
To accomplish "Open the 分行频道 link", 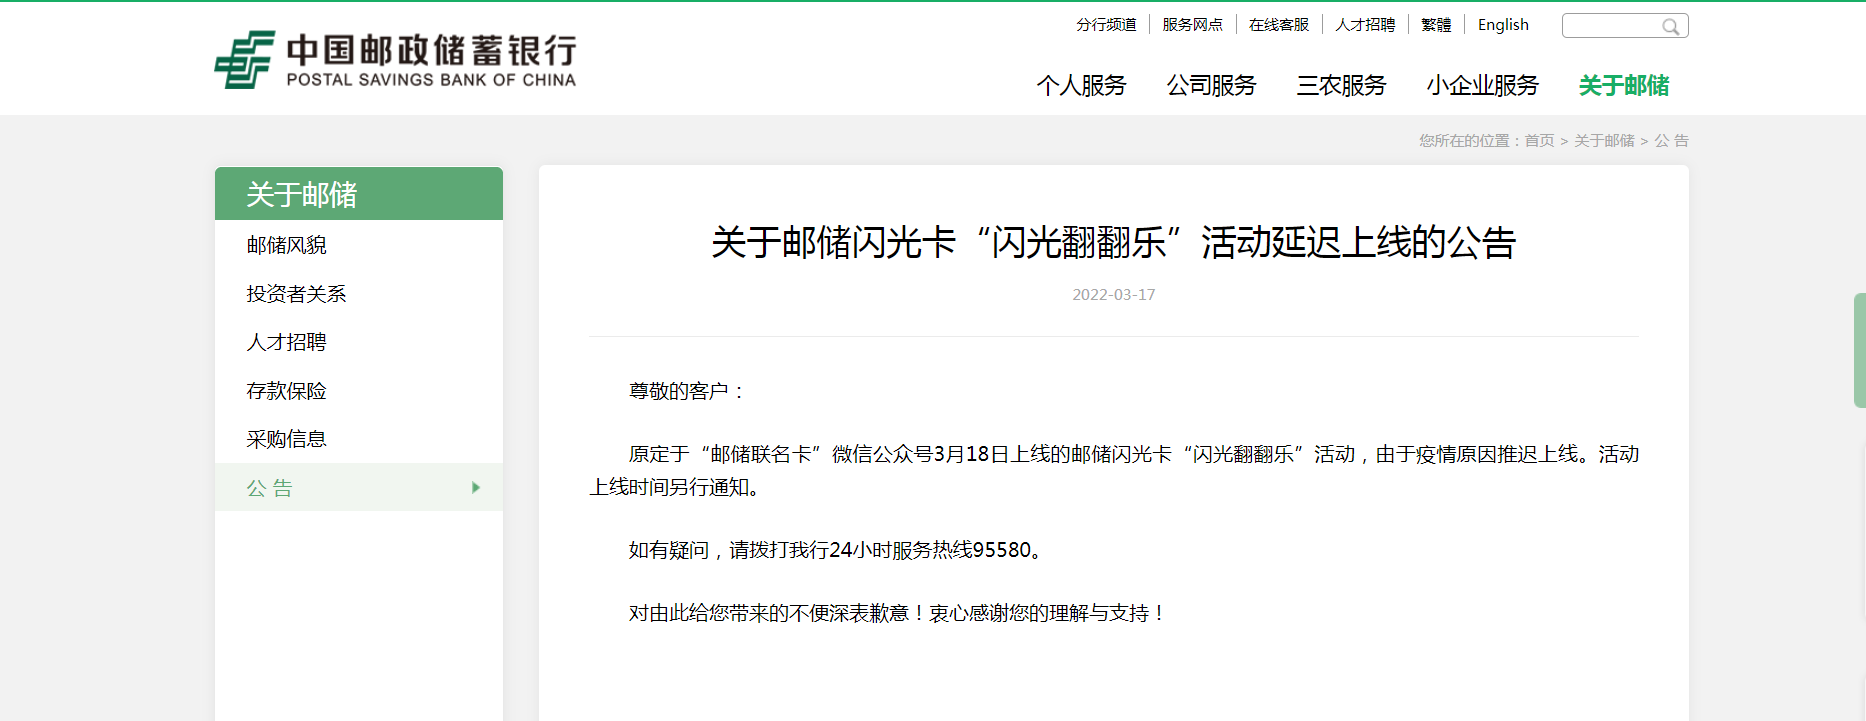I will (x=1106, y=25).
